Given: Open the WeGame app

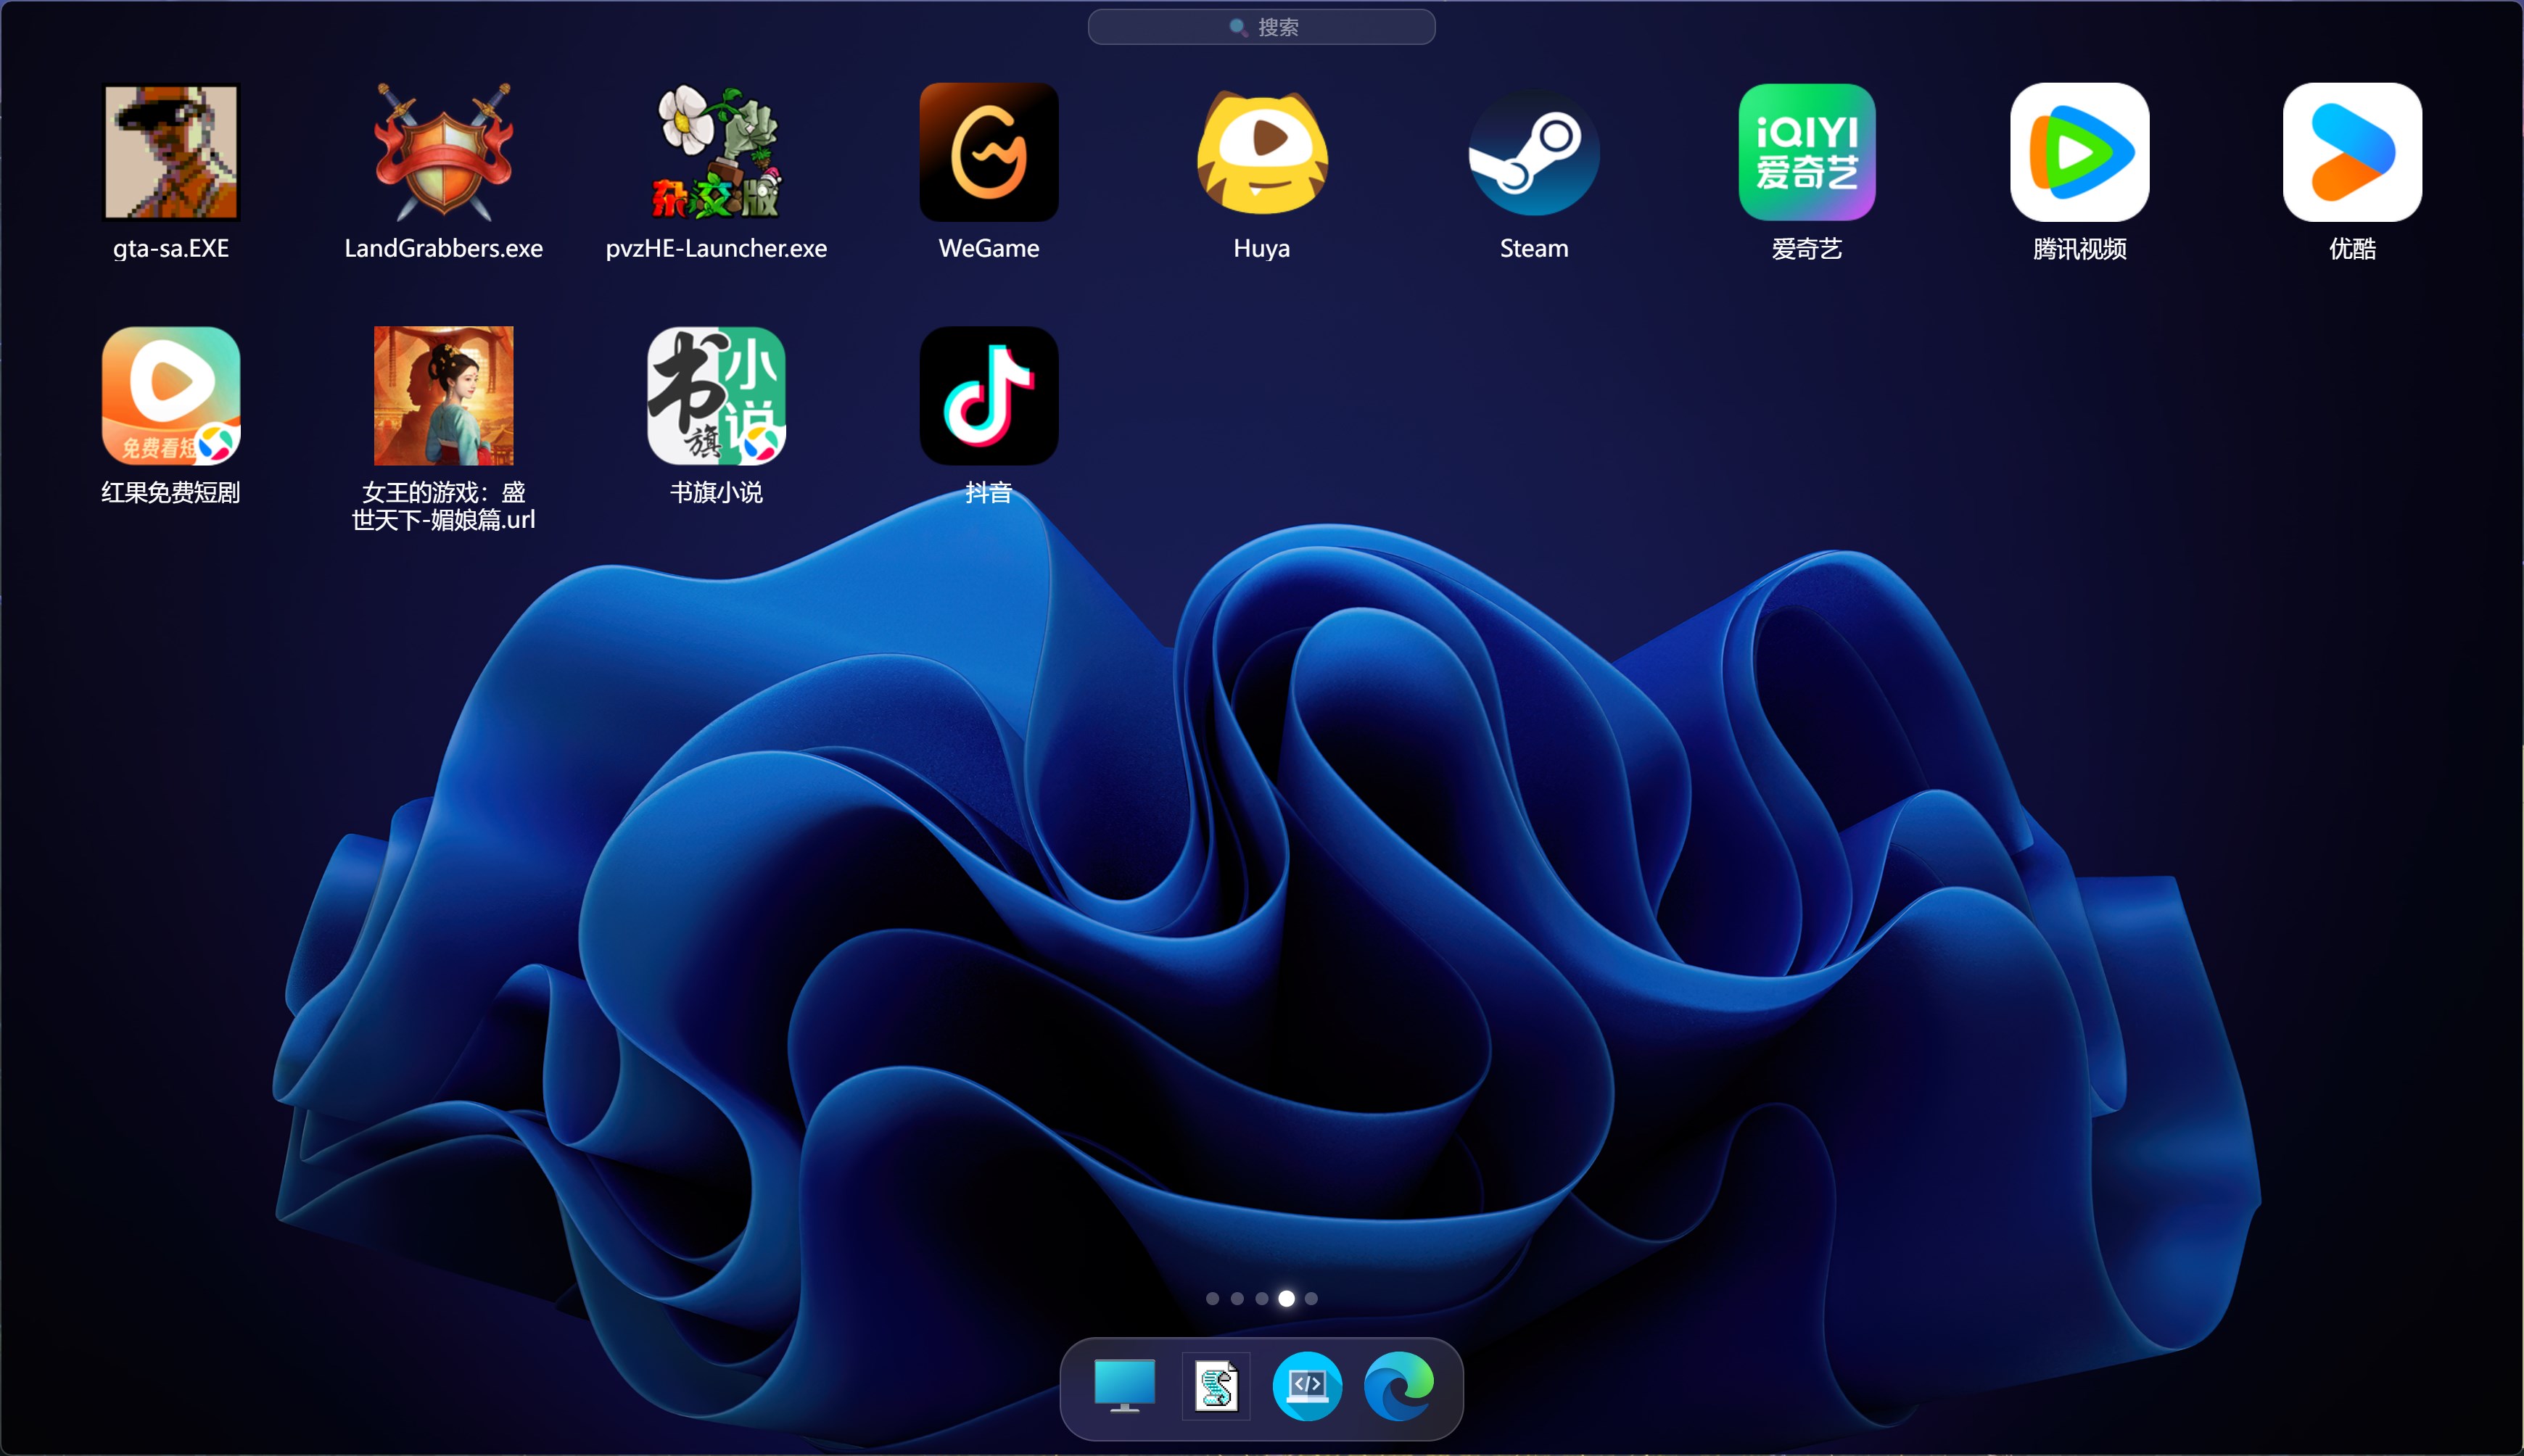Looking at the screenshot, I should pos(989,152).
